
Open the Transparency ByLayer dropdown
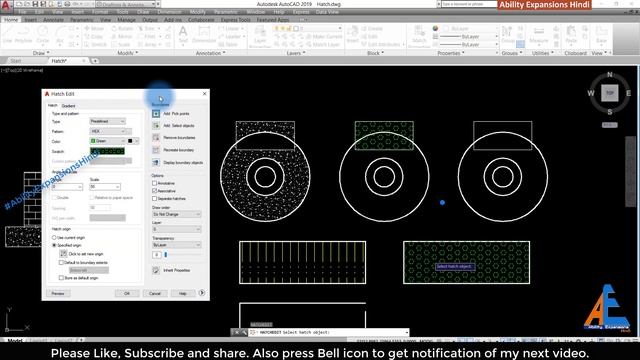pyautogui.click(x=177, y=245)
